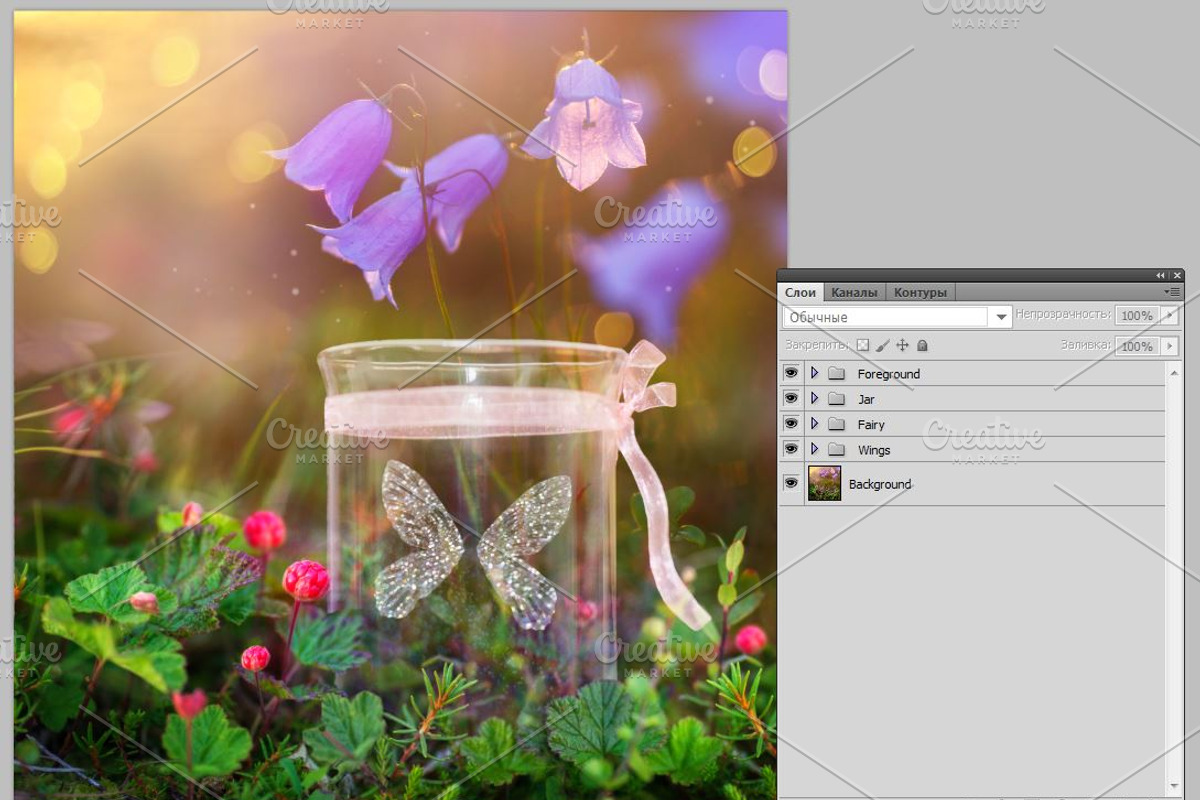
Task: Expand the Jar group triangle
Action: coord(814,398)
